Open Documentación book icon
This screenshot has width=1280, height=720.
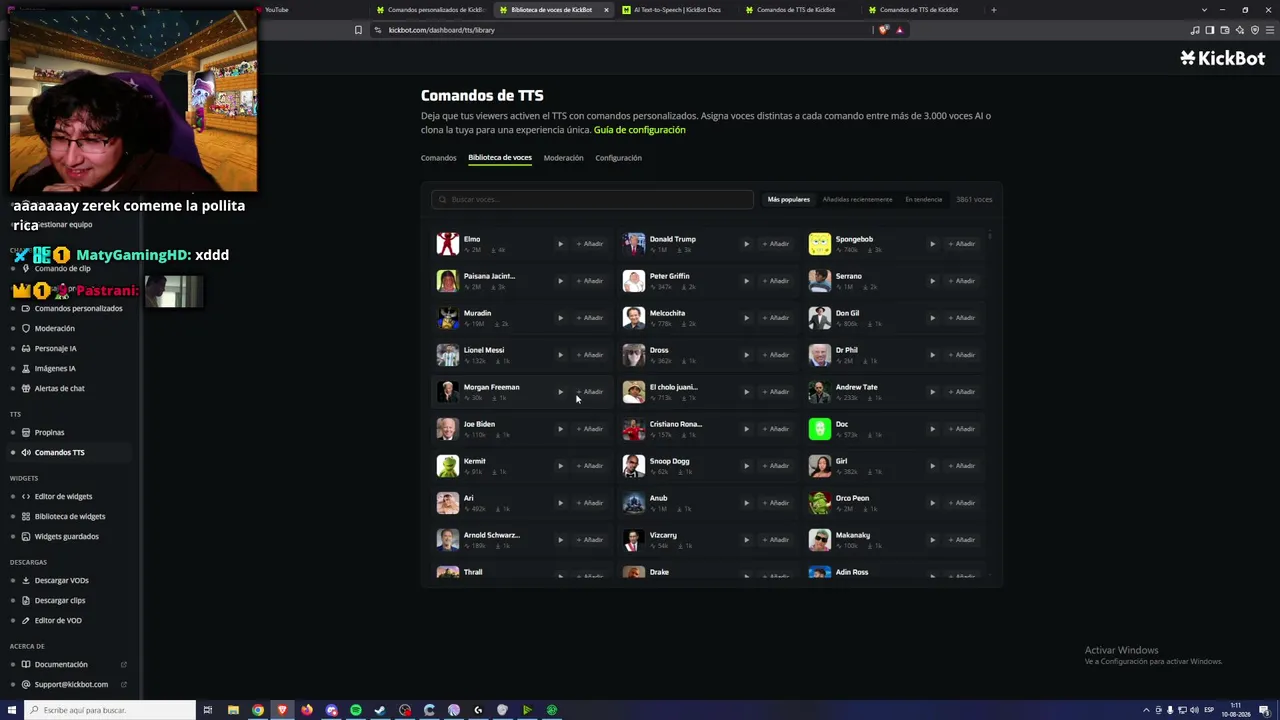pos(27,664)
